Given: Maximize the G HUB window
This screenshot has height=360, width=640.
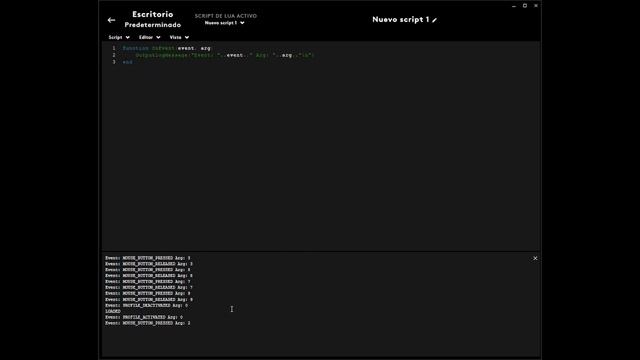Looking at the screenshot, I should coord(525,6).
